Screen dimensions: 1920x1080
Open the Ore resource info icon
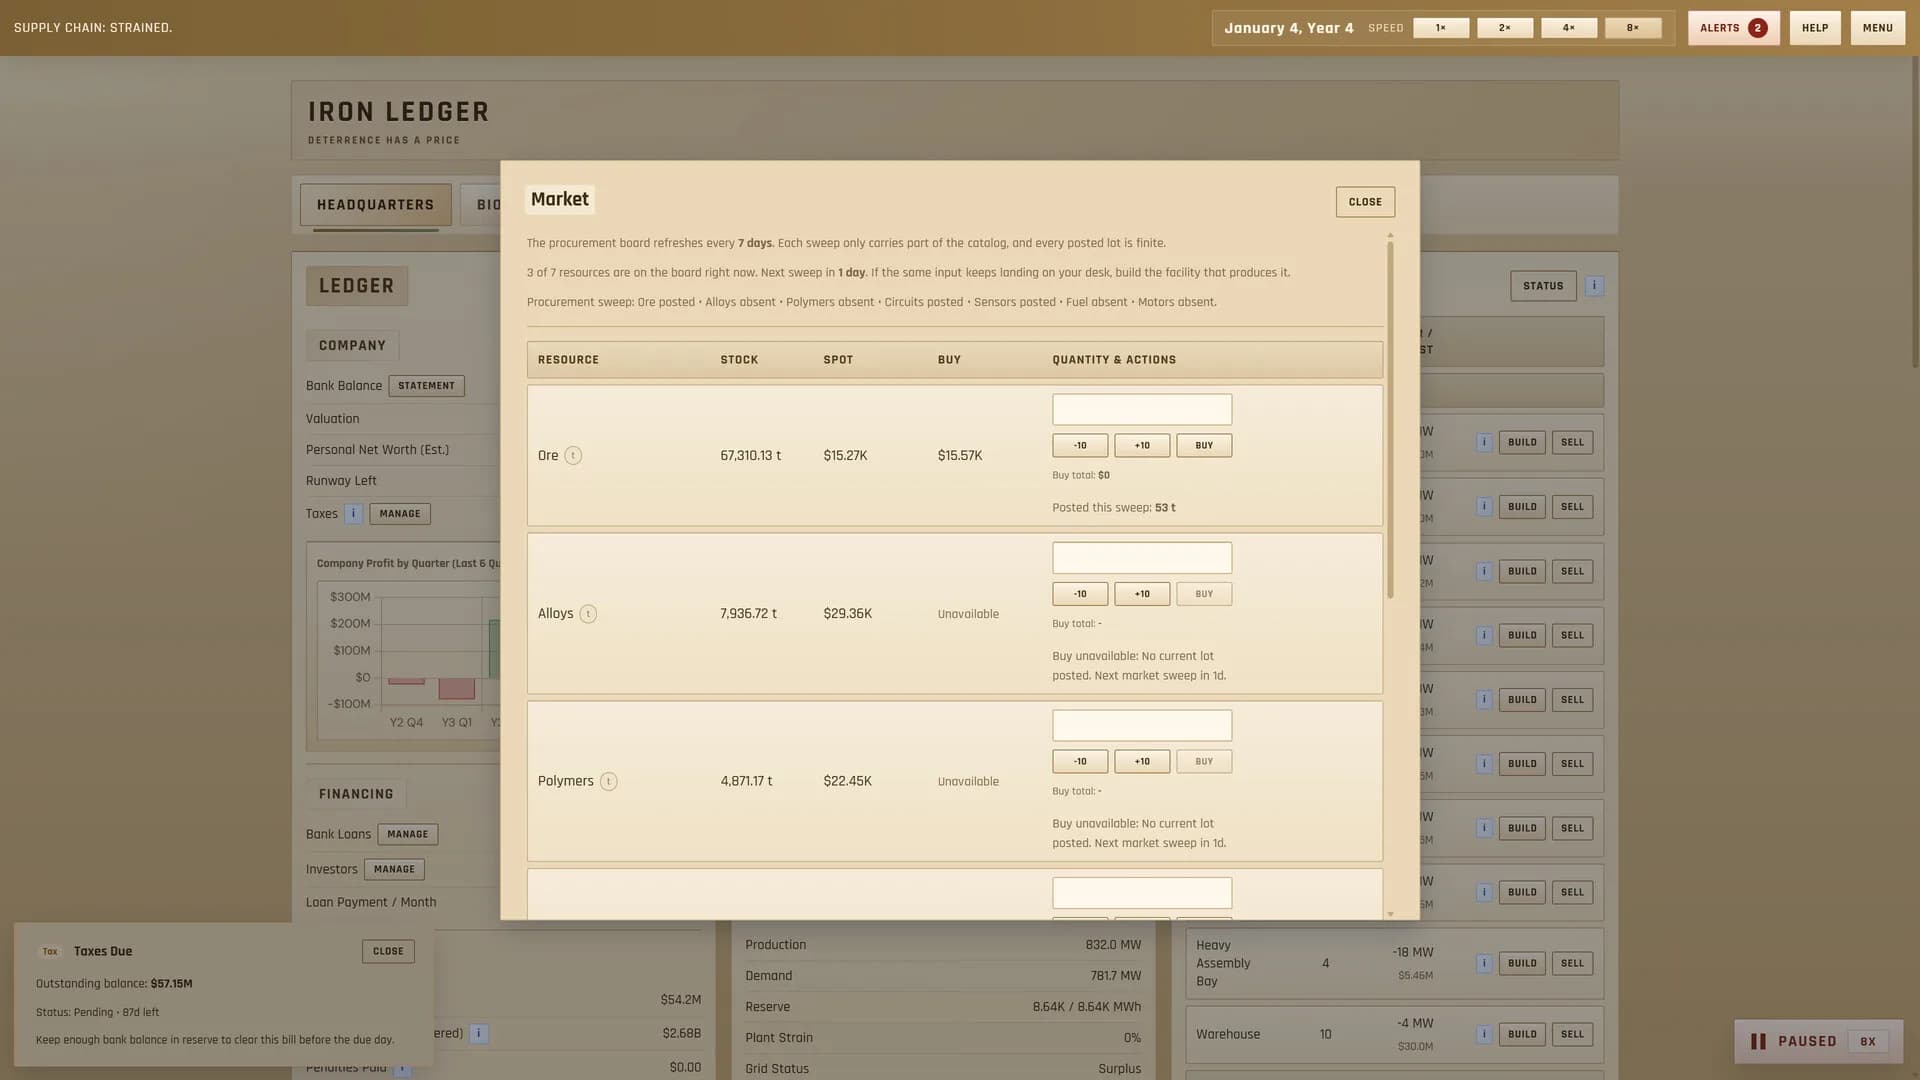[573, 456]
